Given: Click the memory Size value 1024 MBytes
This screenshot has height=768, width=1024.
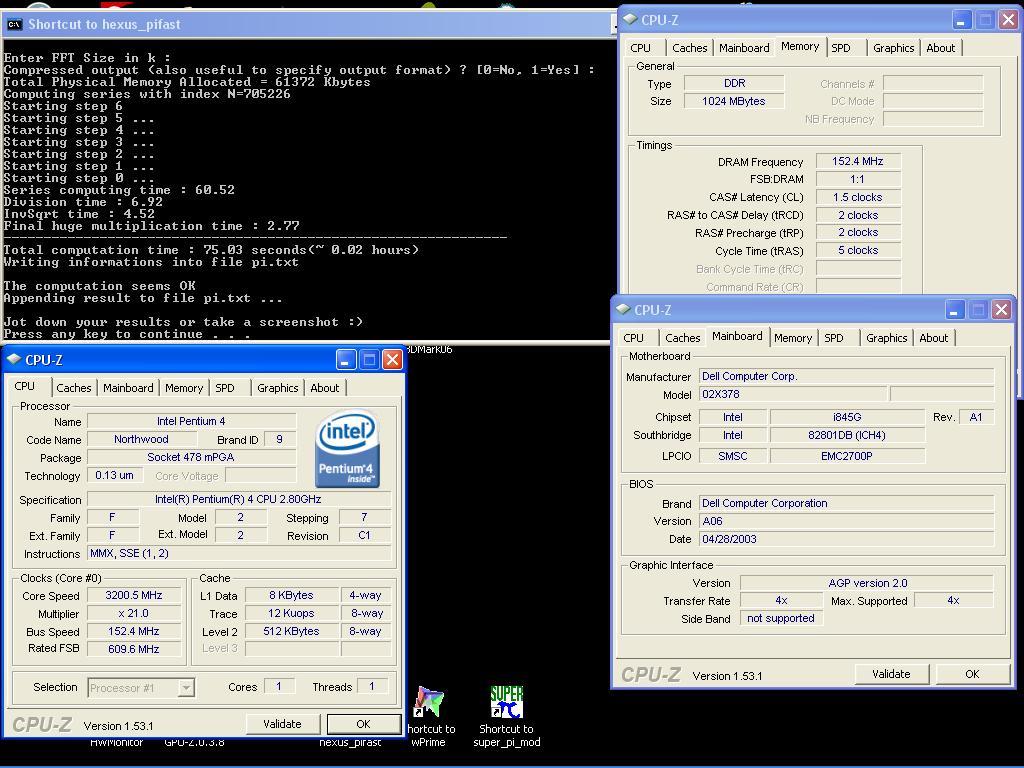Looking at the screenshot, I should point(733,101).
